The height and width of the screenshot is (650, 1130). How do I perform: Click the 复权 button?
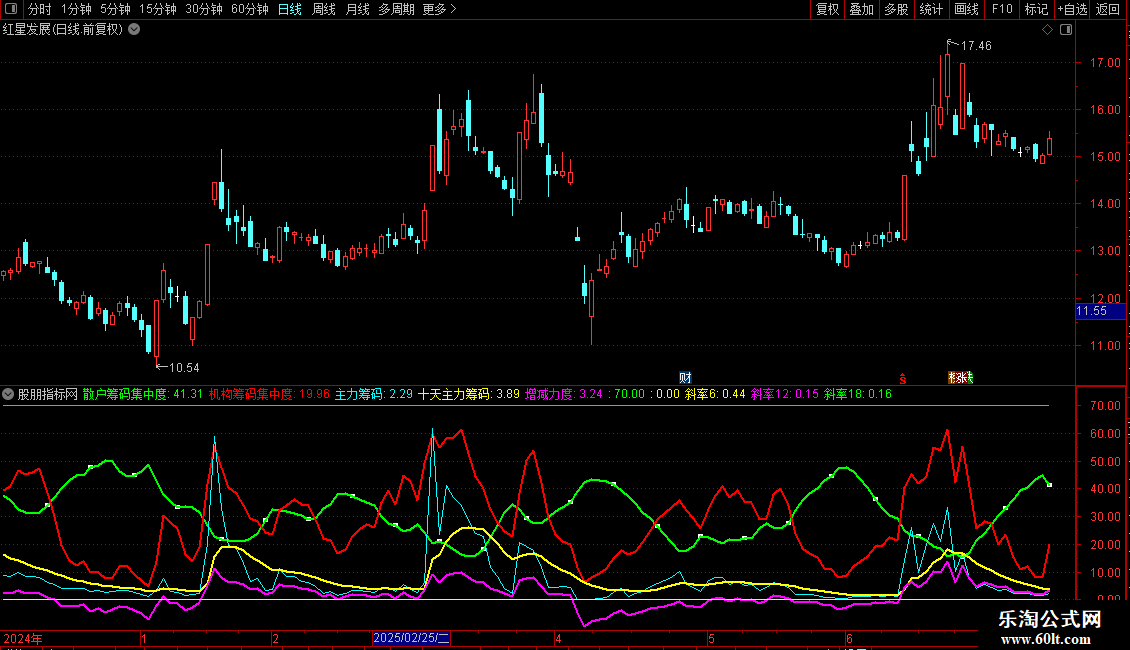[827, 9]
